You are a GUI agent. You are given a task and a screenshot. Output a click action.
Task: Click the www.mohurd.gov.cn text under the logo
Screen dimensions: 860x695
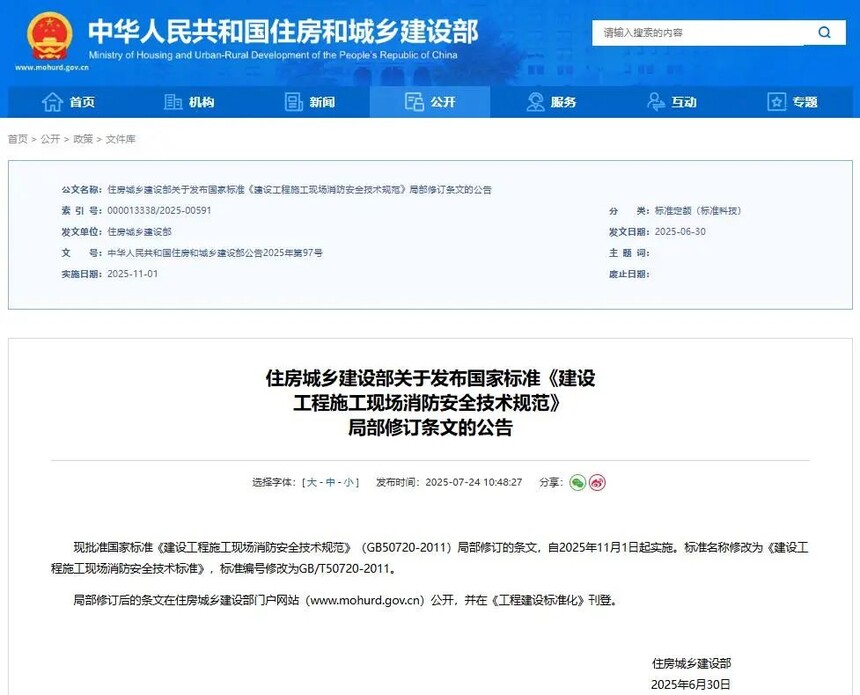(52, 67)
